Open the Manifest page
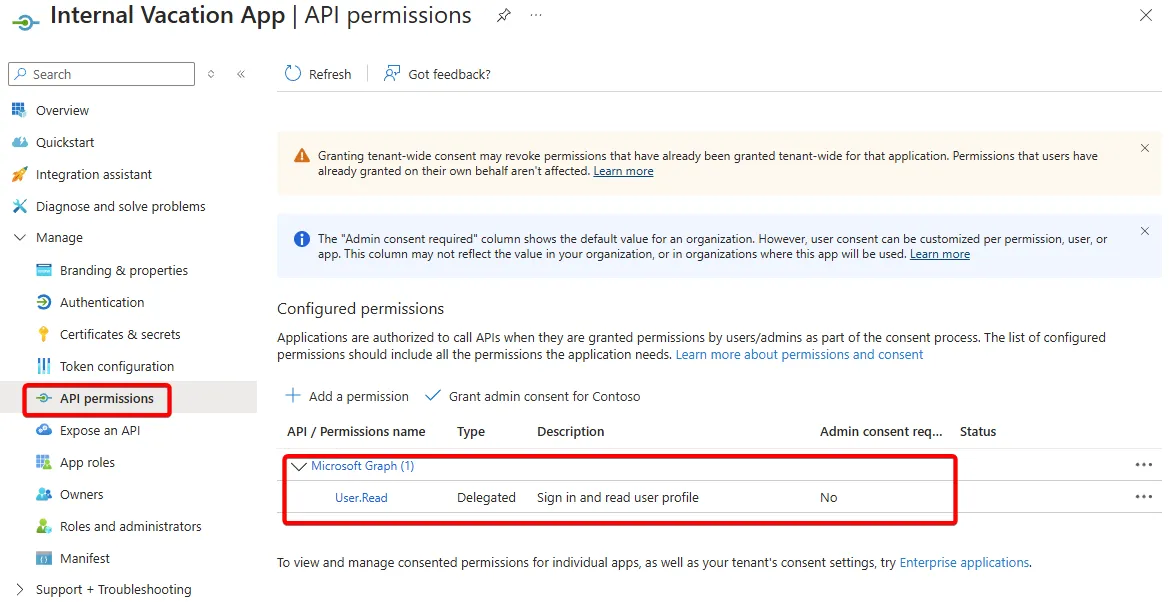Viewport: 1169px width, 602px height. (x=85, y=558)
